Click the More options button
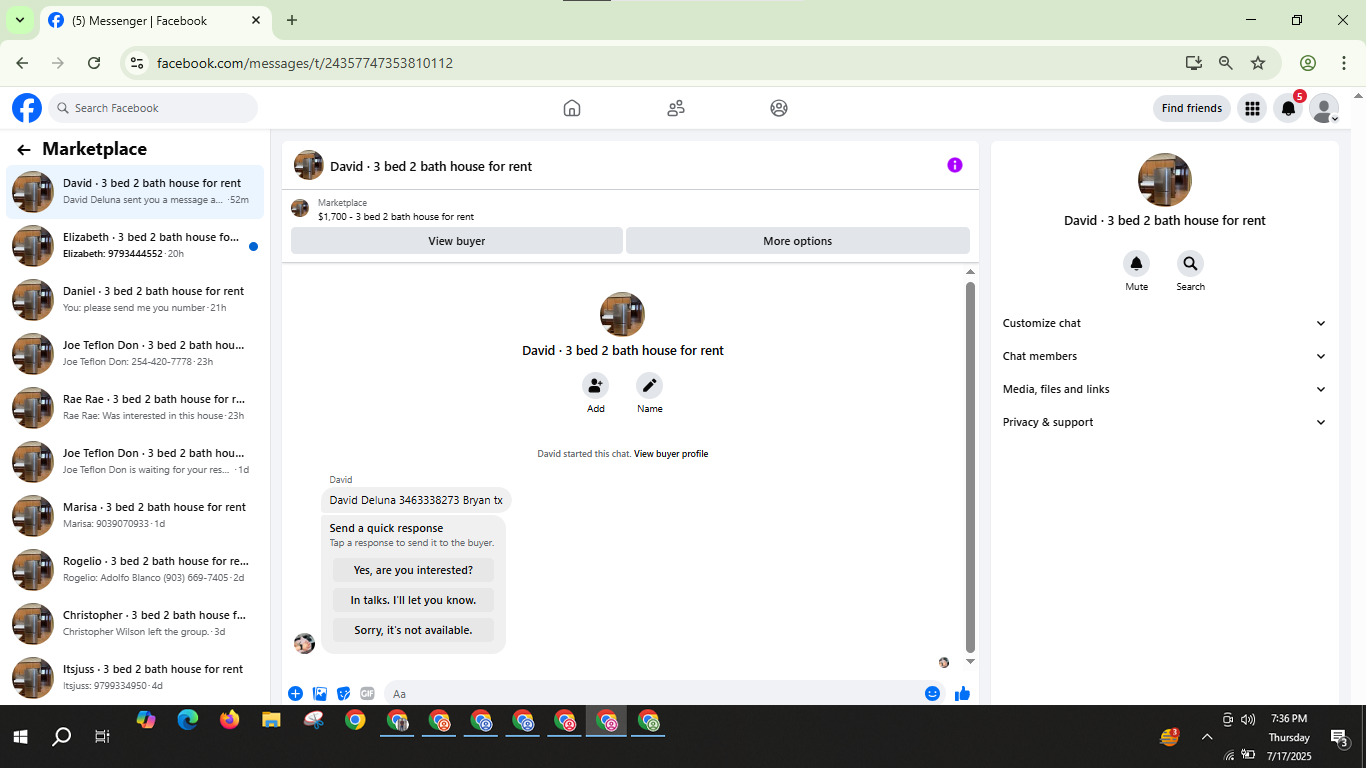The width and height of the screenshot is (1366, 768). point(798,240)
